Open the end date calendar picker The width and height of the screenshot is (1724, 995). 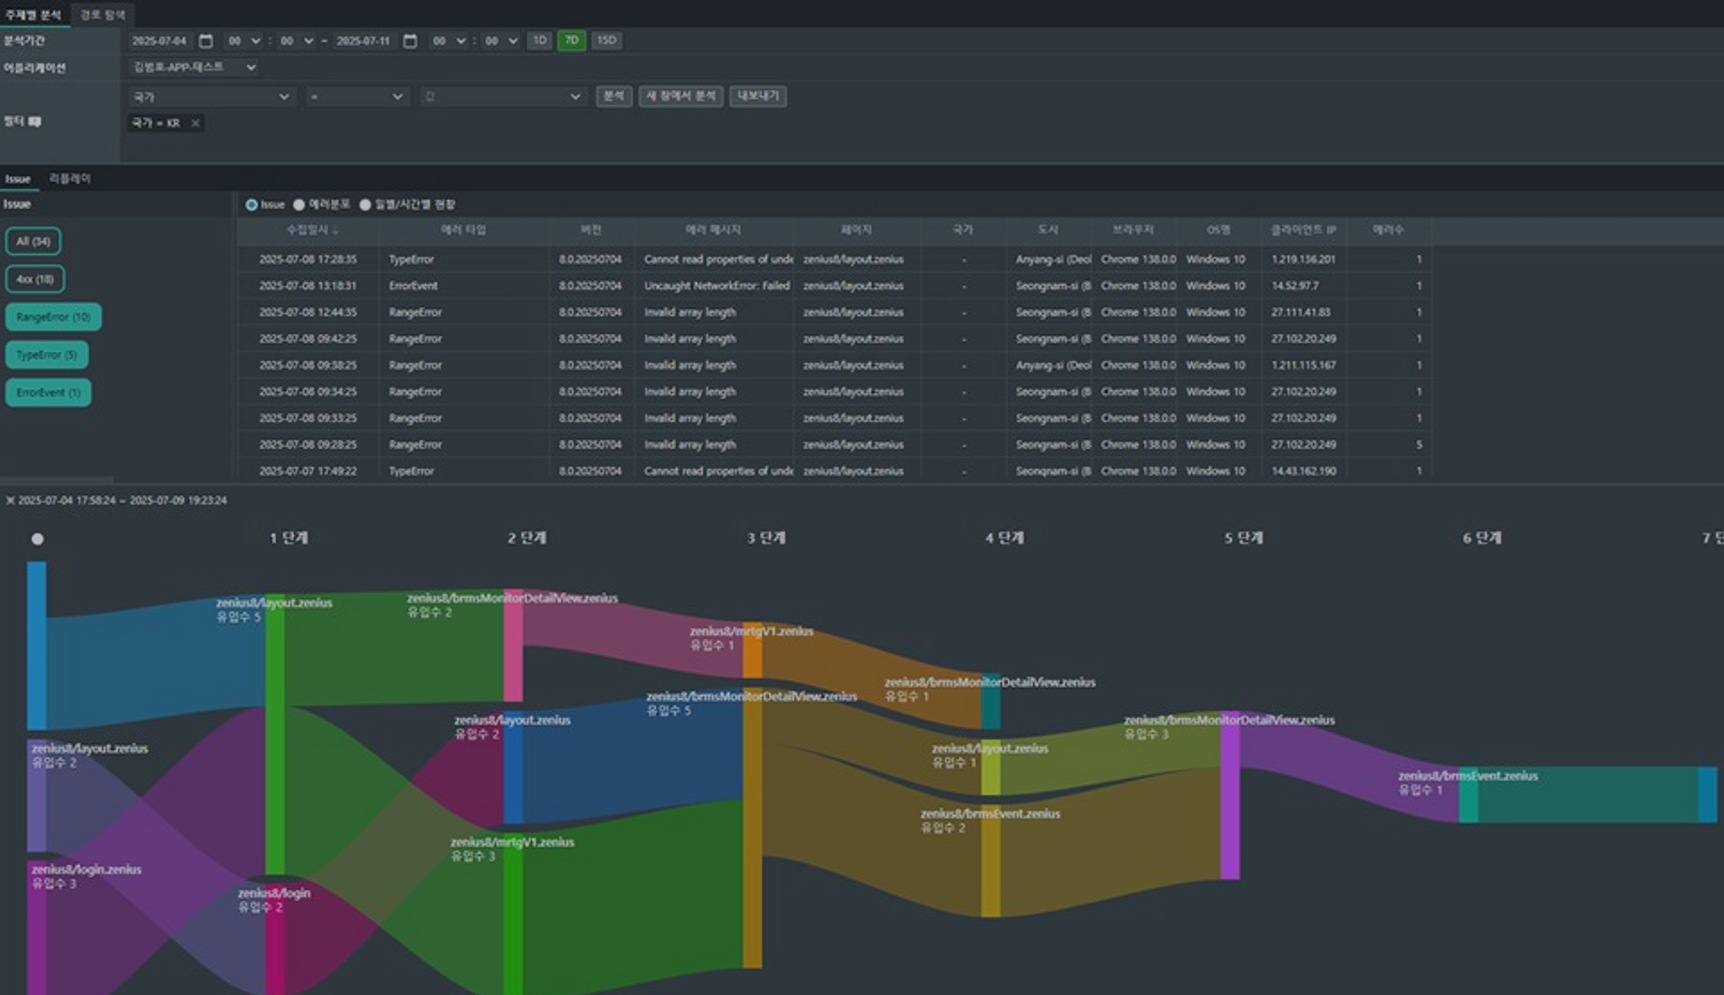(410, 41)
